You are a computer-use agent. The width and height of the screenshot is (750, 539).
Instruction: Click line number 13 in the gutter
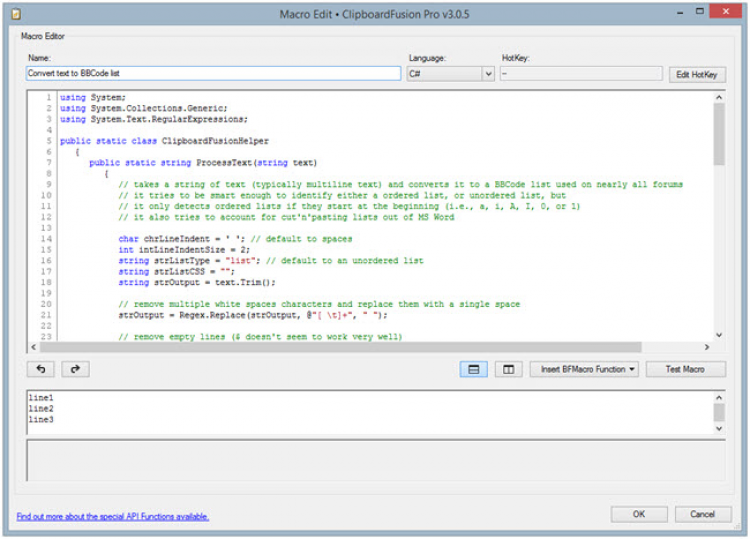tap(46, 228)
